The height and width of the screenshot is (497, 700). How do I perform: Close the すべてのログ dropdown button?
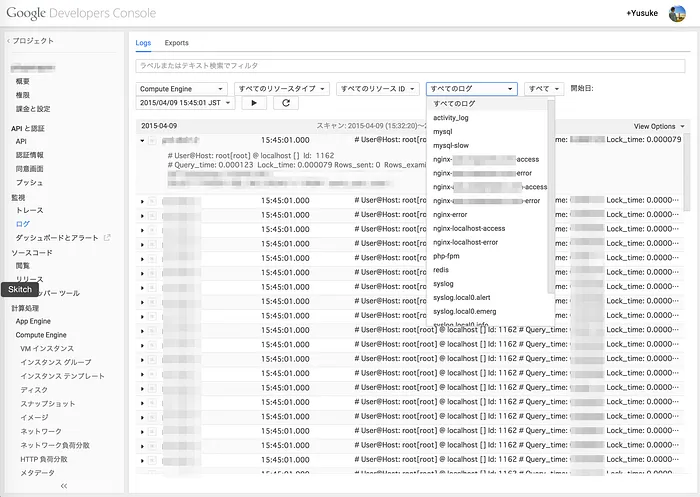(x=472, y=89)
